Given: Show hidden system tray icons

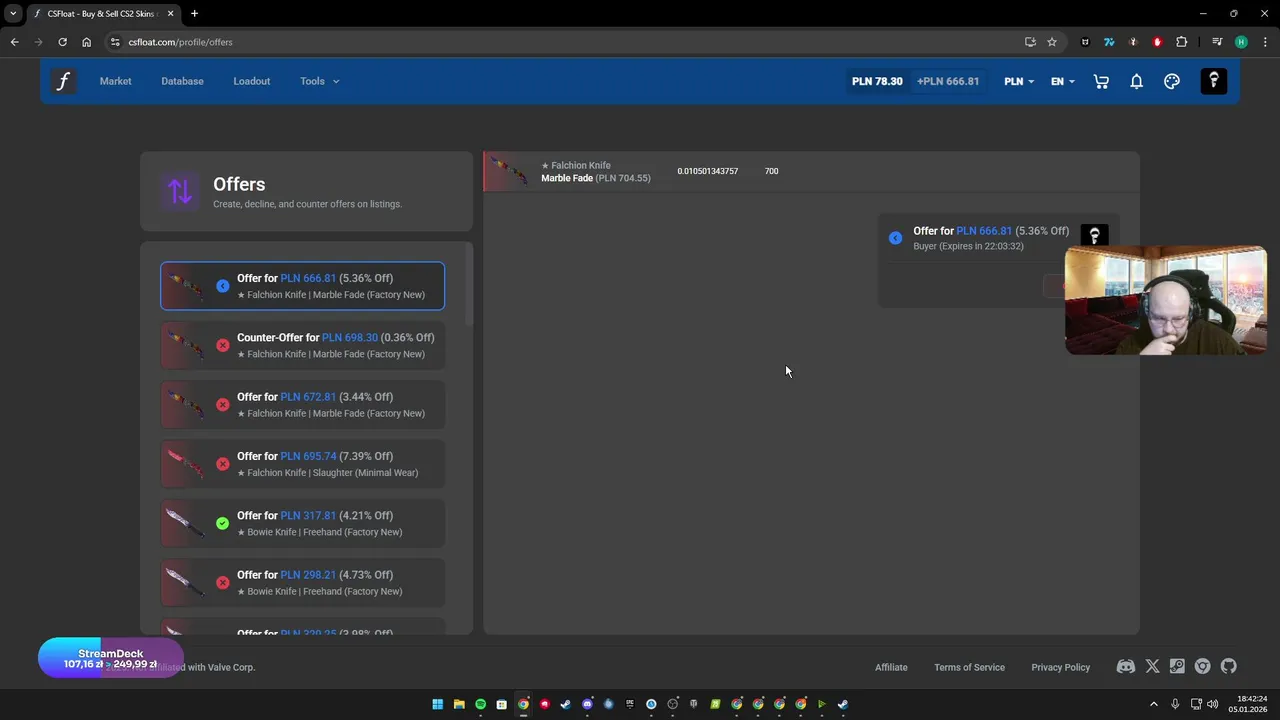Looking at the screenshot, I should pos(1153,704).
